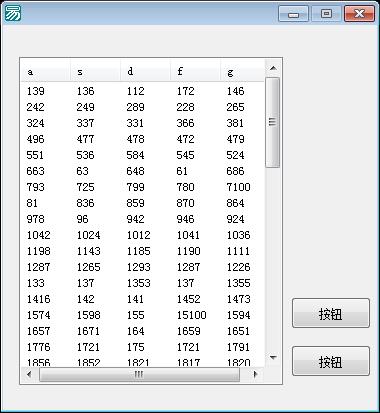Screen dimensions: 380x413
Task: Select the row starting with 1776
Action: coord(143,347)
